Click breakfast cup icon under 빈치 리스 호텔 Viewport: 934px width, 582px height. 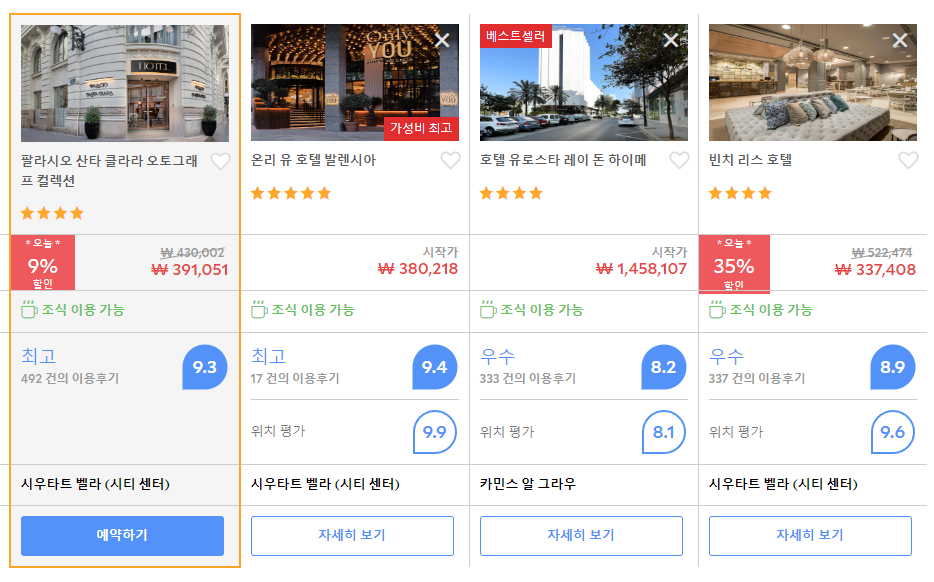coord(717,310)
